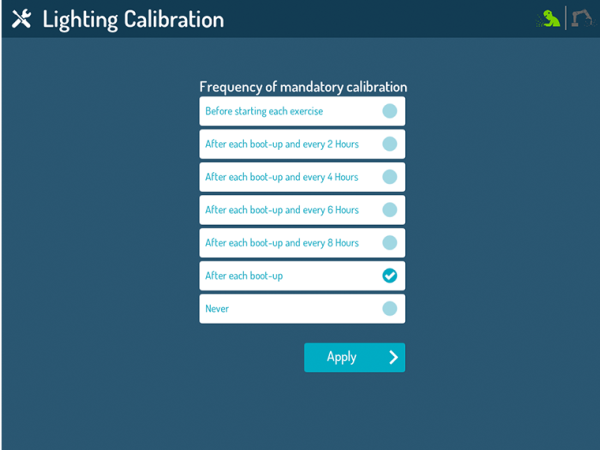Click 'After each boot-up and every 8 Hours' text
The width and height of the screenshot is (600, 450).
(x=282, y=243)
